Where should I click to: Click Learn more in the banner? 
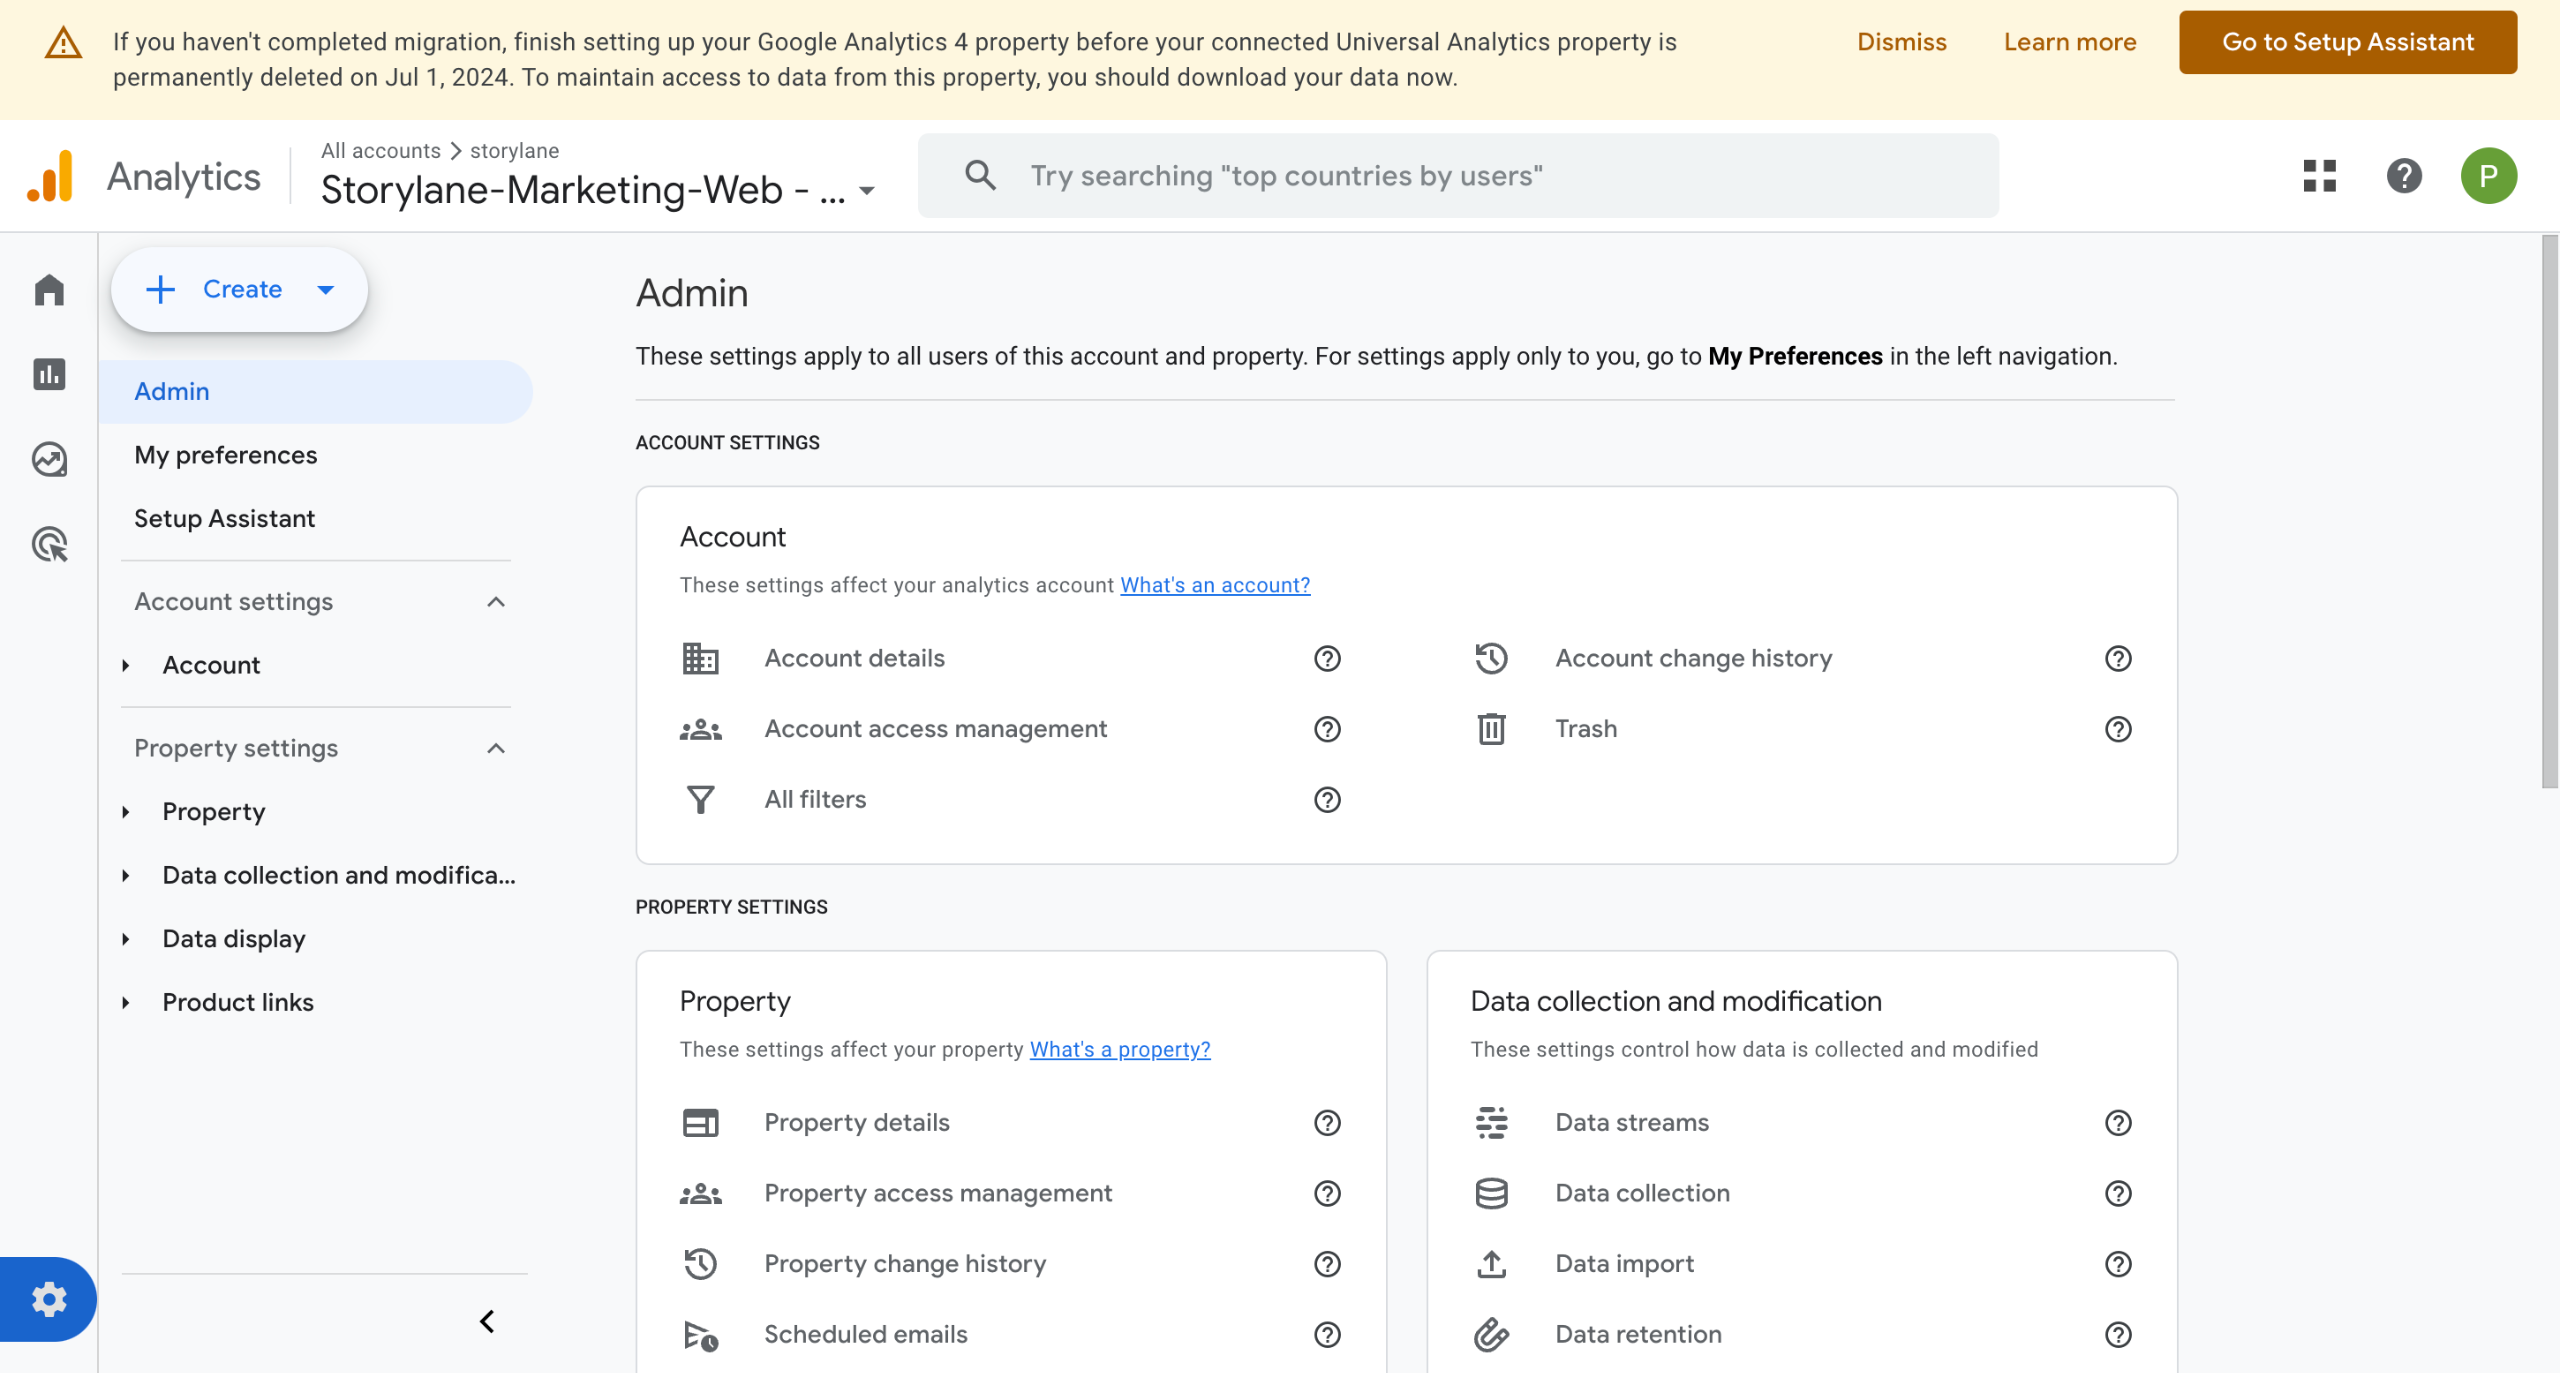pos(2069,42)
